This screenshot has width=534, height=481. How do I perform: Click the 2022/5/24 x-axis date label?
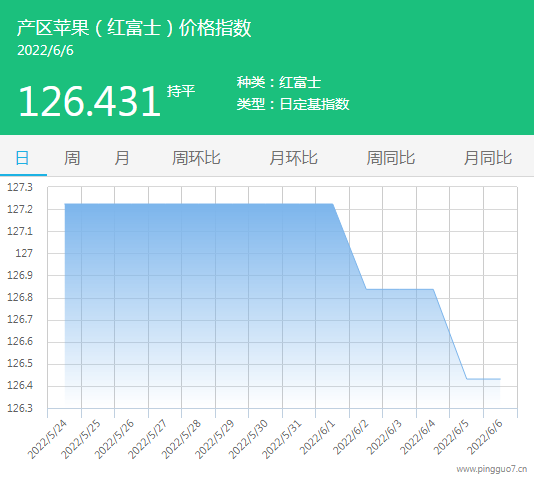click(47, 439)
